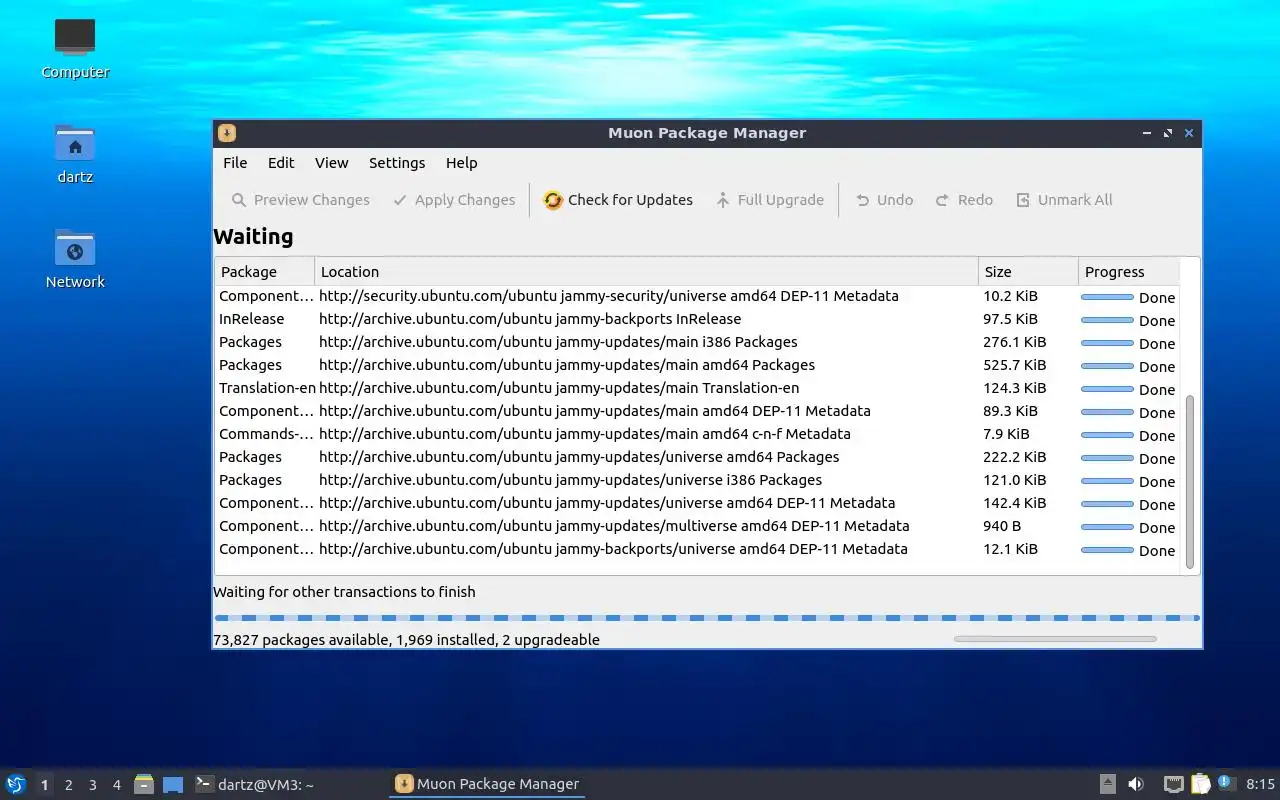This screenshot has width=1280, height=800.
Task: Click the eject removable media tray icon
Action: tap(1108, 784)
